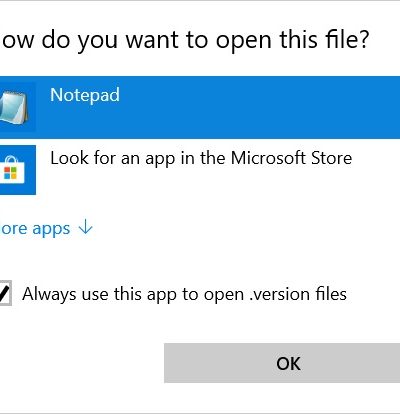Click the Always use this app label text
The image size is (400, 414).
(x=184, y=294)
